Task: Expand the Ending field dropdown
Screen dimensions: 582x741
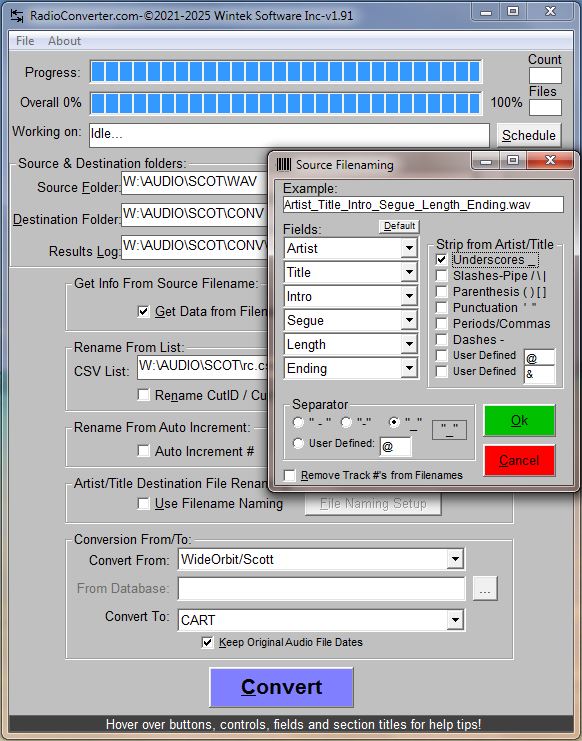Action: (409, 368)
